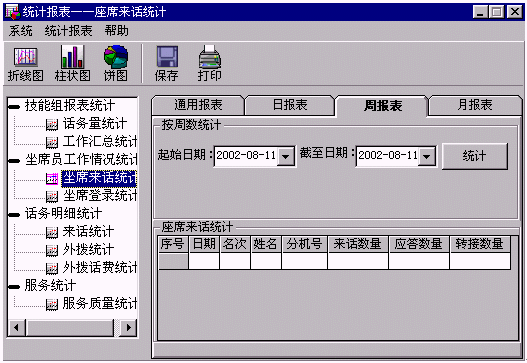Click the 打印 printer icon
The width and height of the screenshot is (527, 363).
(210, 56)
